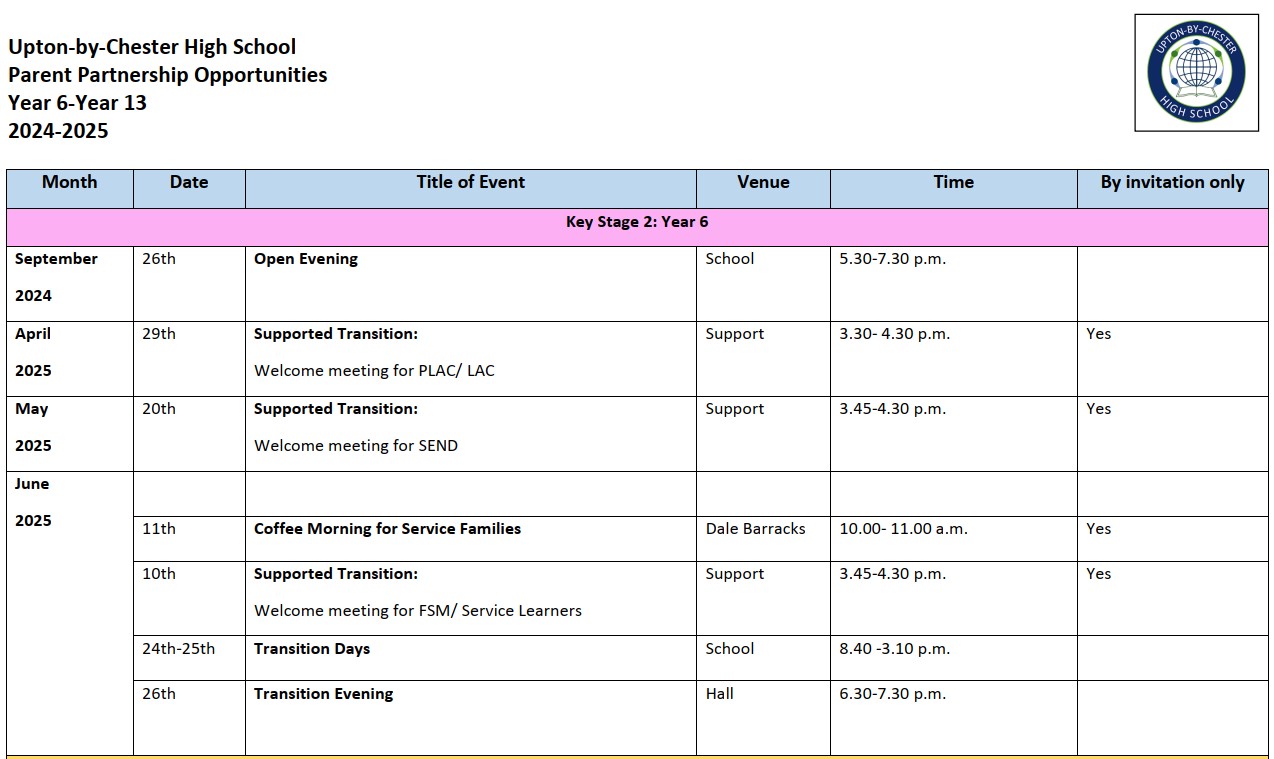Image resolution: width=1274 pixels, height=759 pixels.
Task: Select 'Support' venue in the 10th row
Action: (x=735, y=574)
